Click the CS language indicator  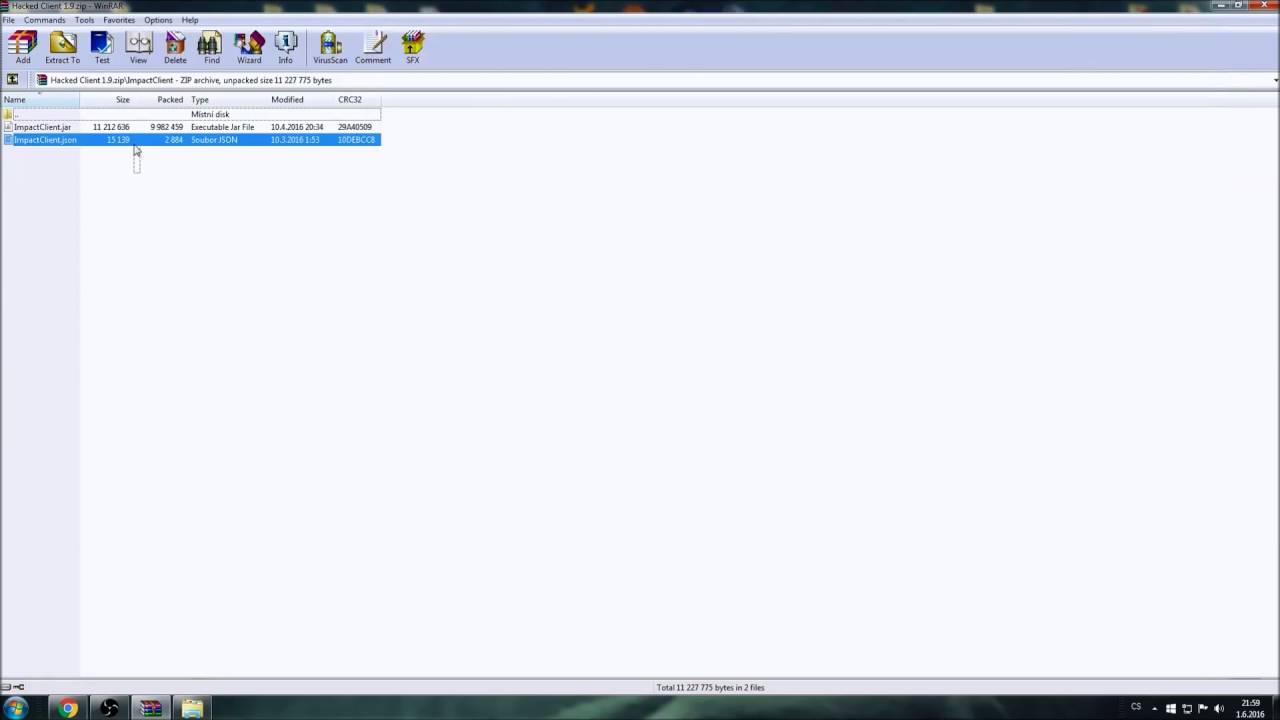click(1136, 707)
